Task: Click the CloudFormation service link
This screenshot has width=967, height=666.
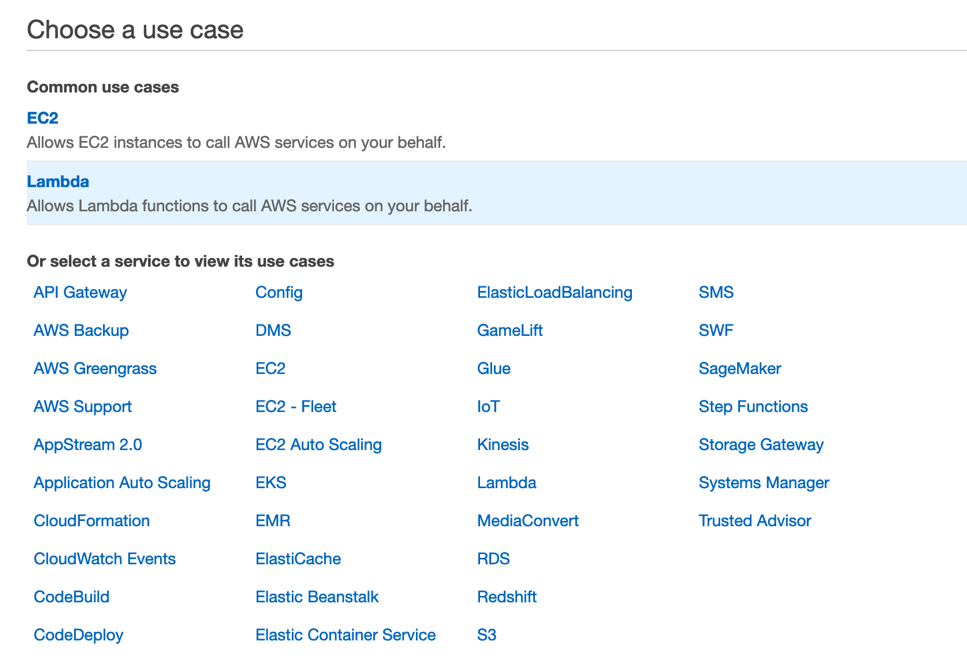Action: click(x=92, y=521)
